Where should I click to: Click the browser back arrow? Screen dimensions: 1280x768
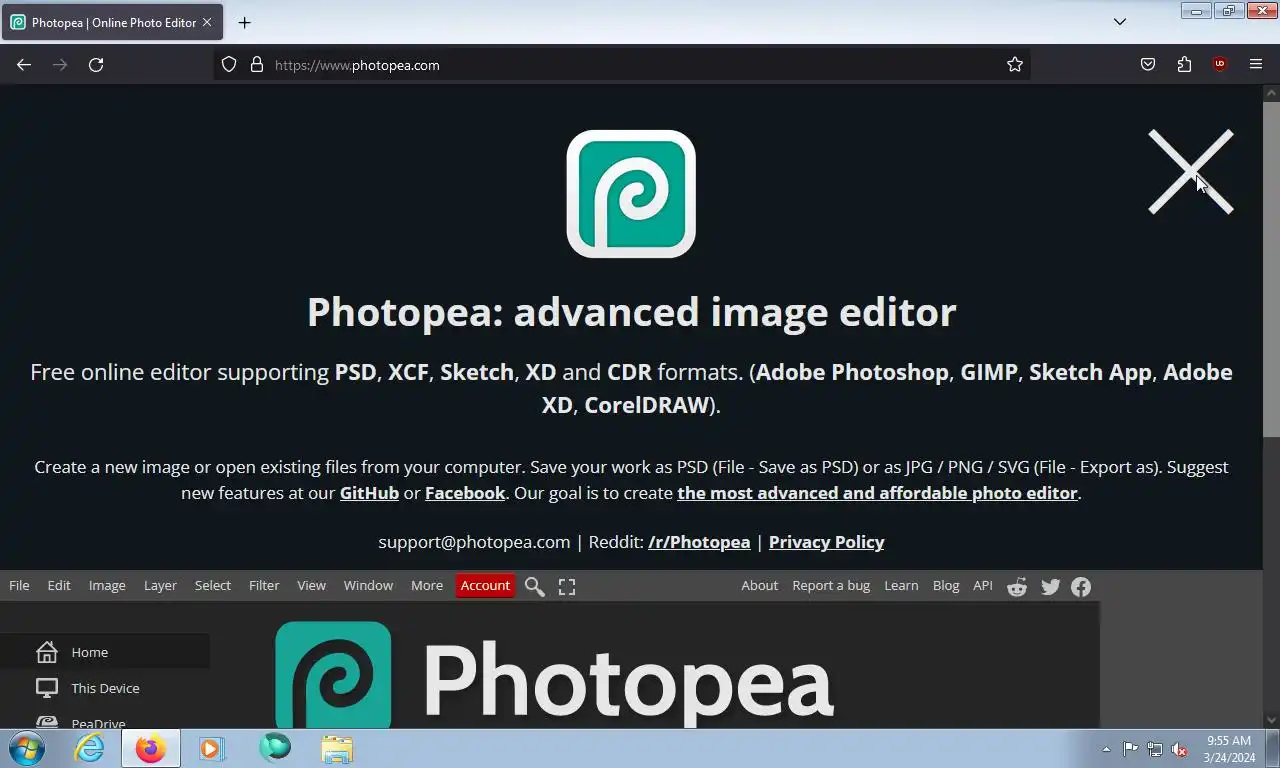point(24,65)
